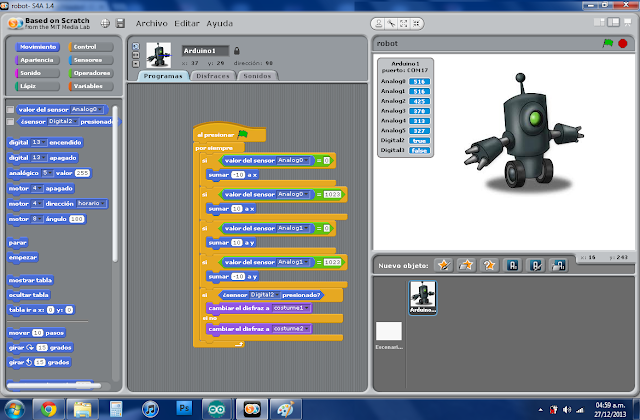This screenshot has width=640, height=420.
Task: Open the motor 8 dropdown on 'ángulo' block
Action: coord(37,219)
